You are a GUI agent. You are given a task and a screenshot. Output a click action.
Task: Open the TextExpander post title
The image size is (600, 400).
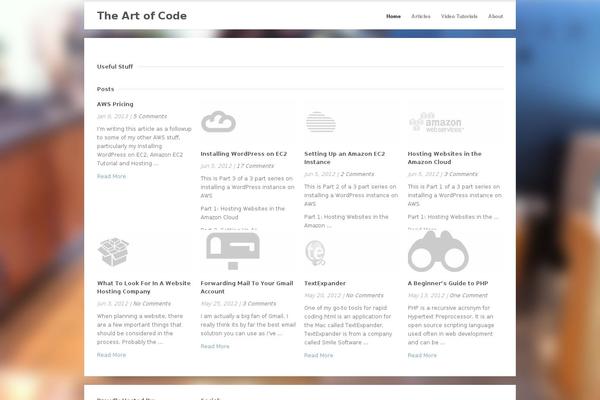click(325, 283)
